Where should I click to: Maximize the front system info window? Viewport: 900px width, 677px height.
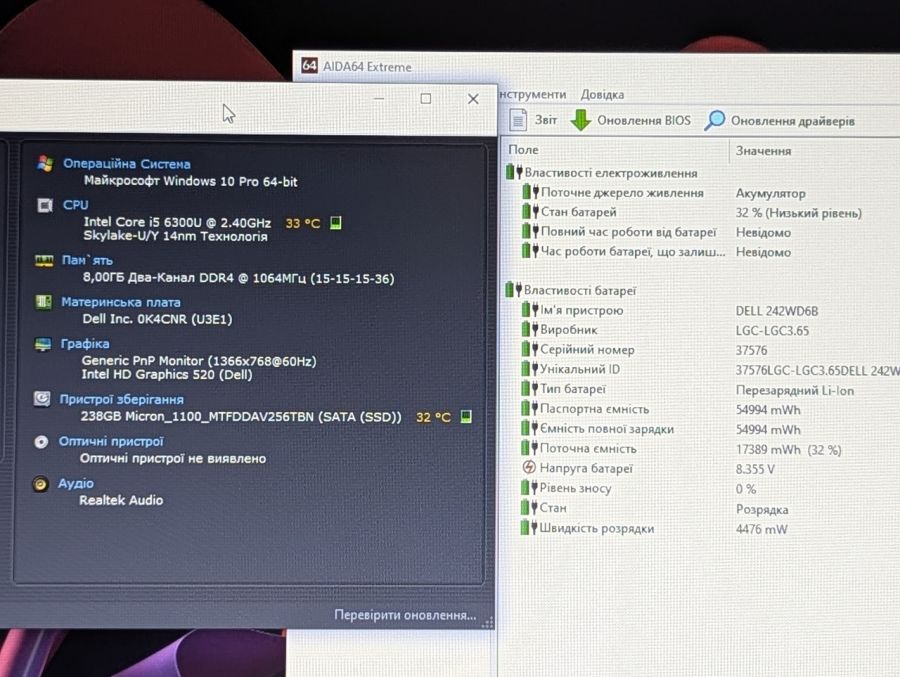426,99
